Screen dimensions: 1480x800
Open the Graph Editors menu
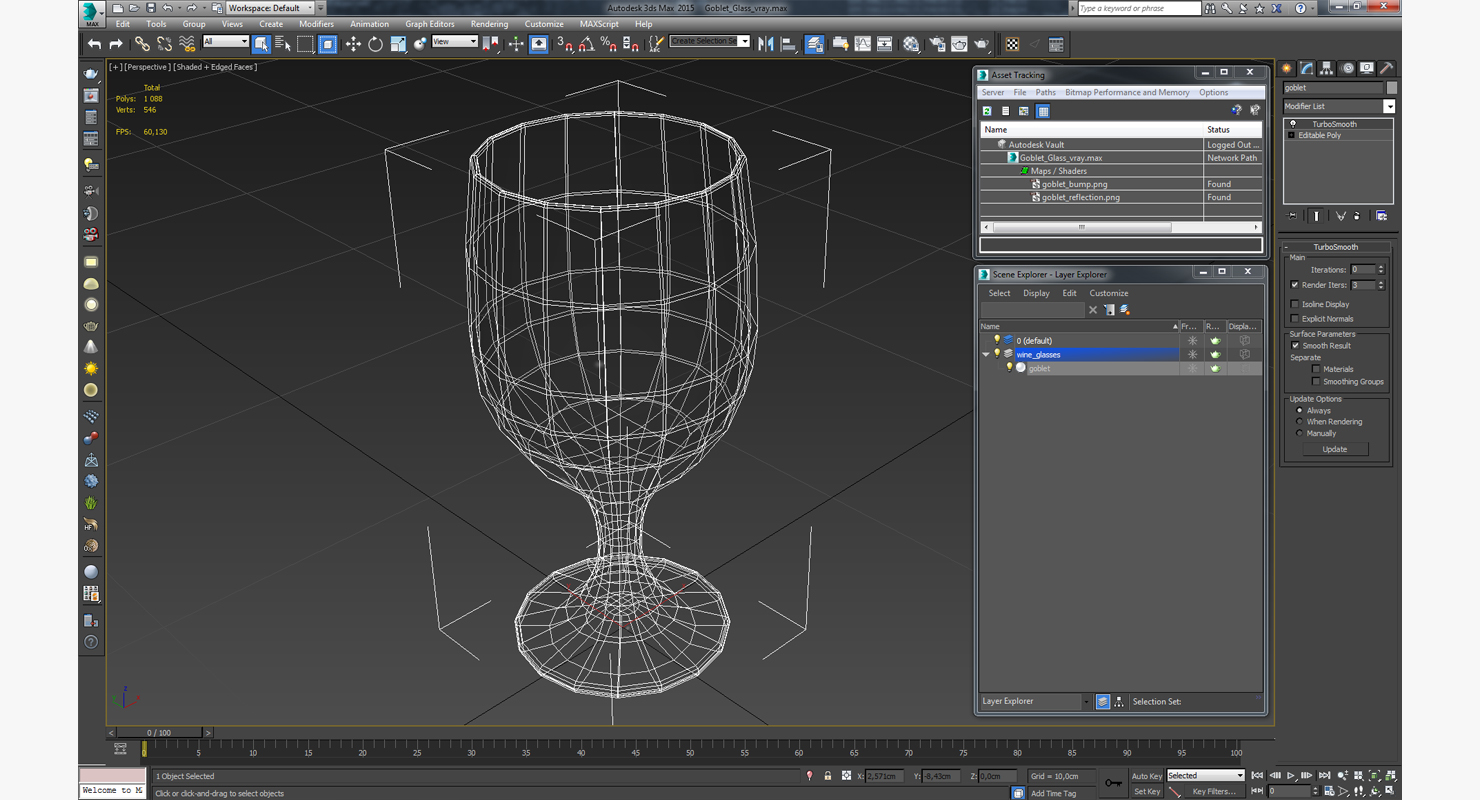click(430, 24)
